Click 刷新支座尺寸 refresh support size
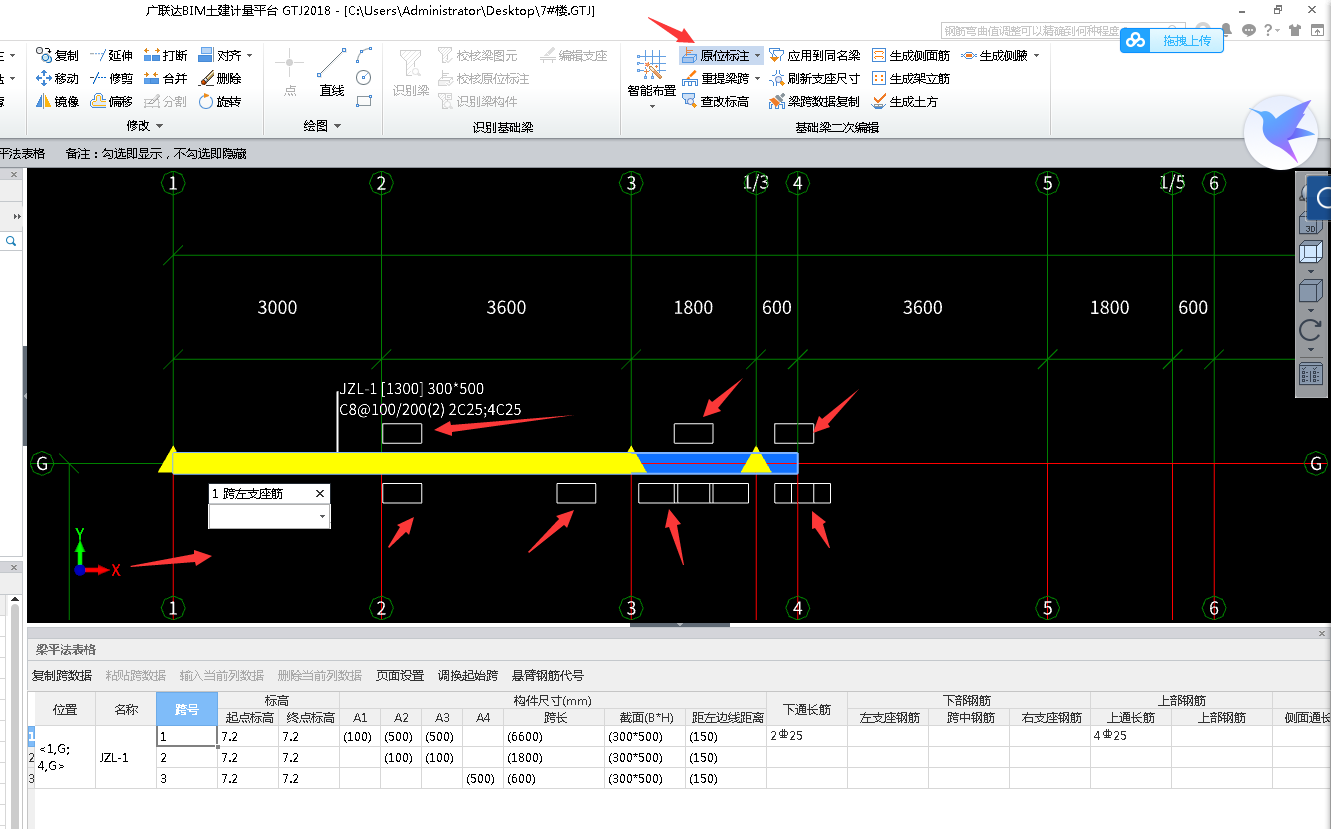1331x829 pixels. point(814,78)
